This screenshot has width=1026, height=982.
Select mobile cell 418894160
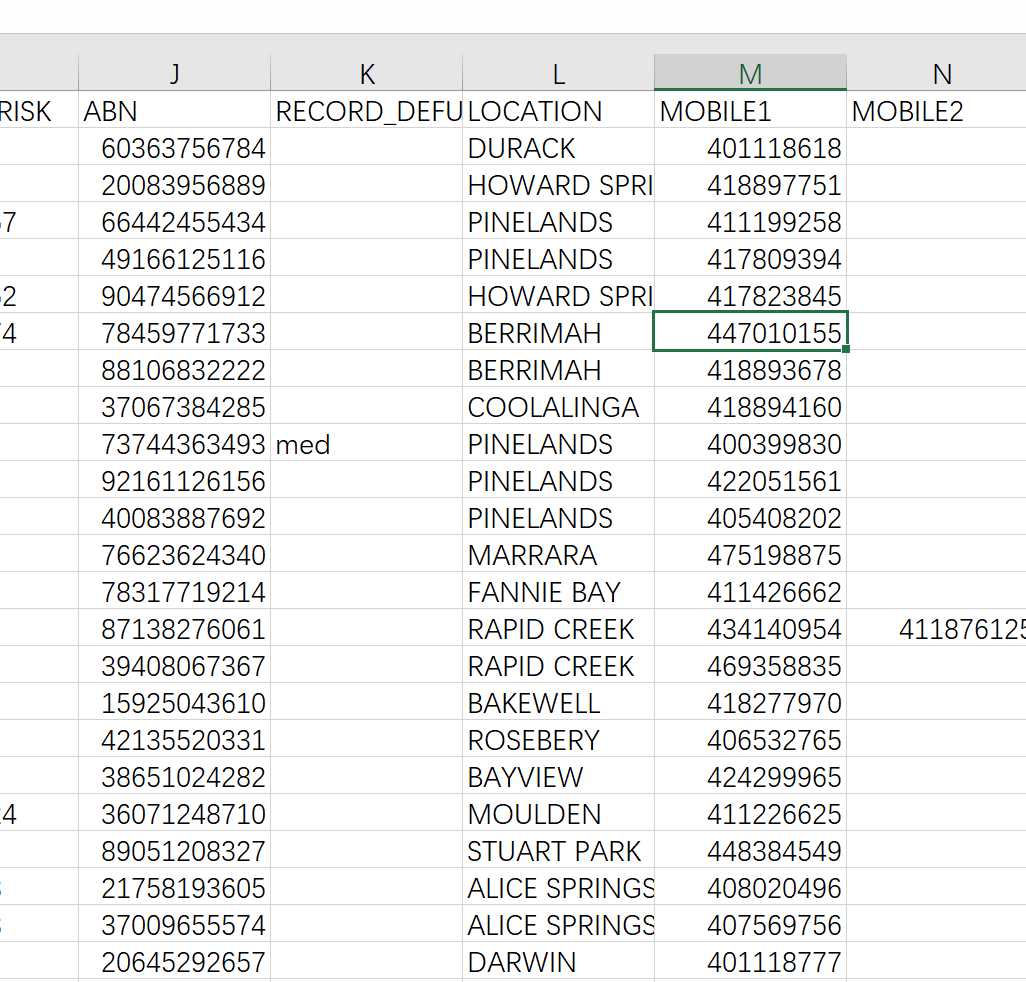point(750,406)
